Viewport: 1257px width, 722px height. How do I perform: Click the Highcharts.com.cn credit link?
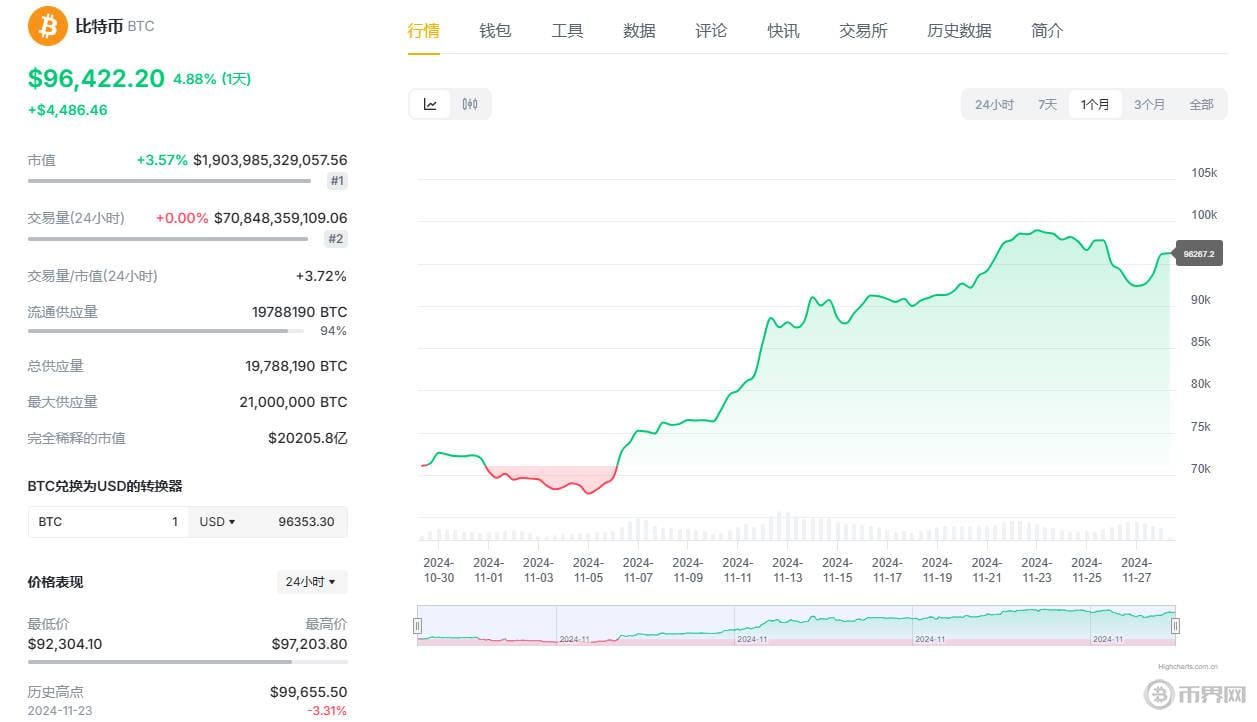[1188, 665]
